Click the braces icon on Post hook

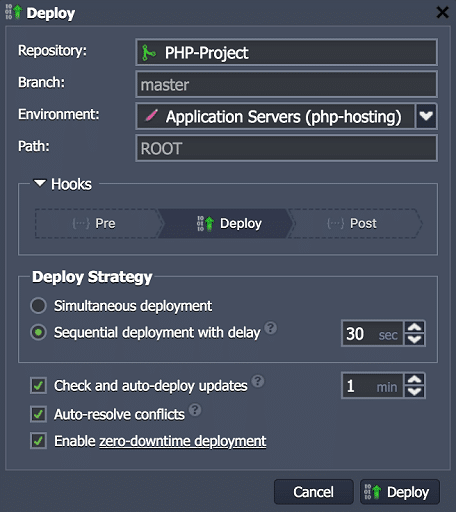tap(335, 223)
